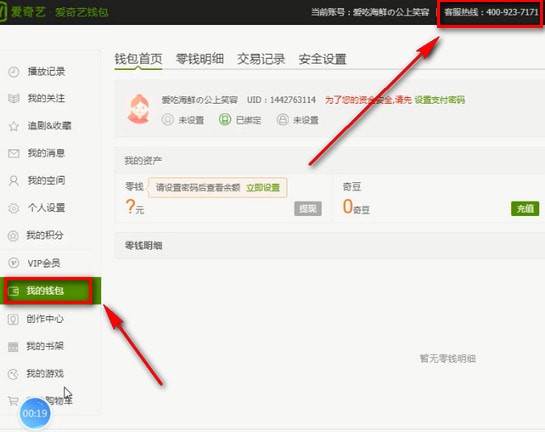Click the wallet icon beside 我的钱包
This screenshot has height=432, width=545.
[14, 291]
